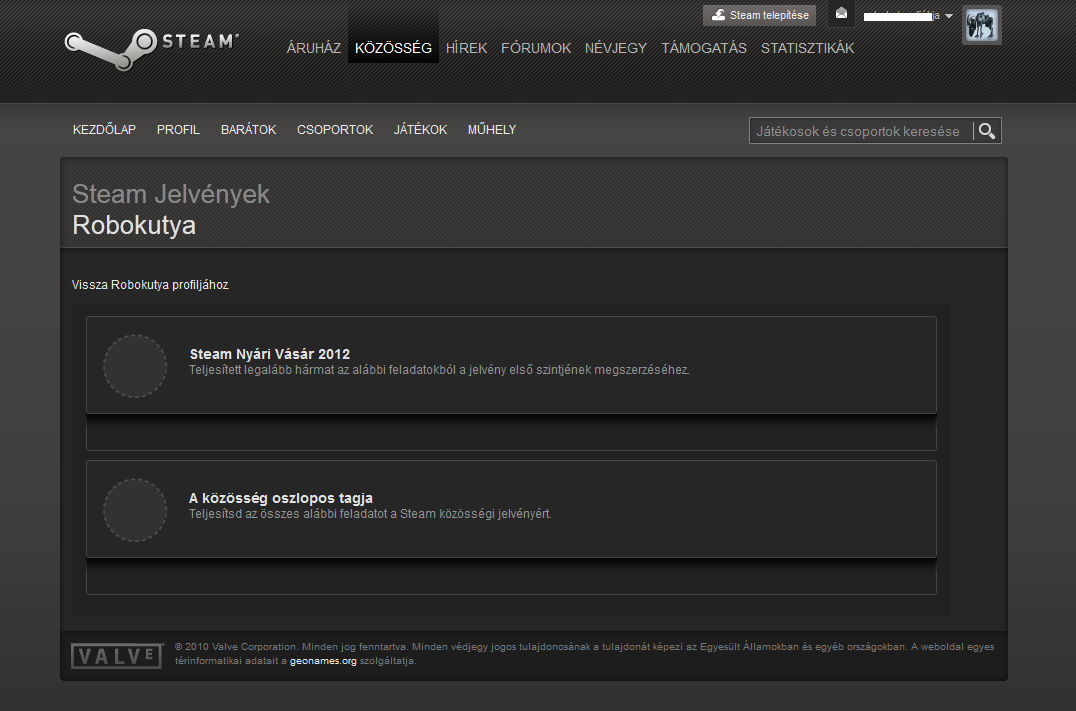Open TÁMOGATÁS page
Image resolution: width=1076 pixels, height=711 pixels.
coord(703,48)
